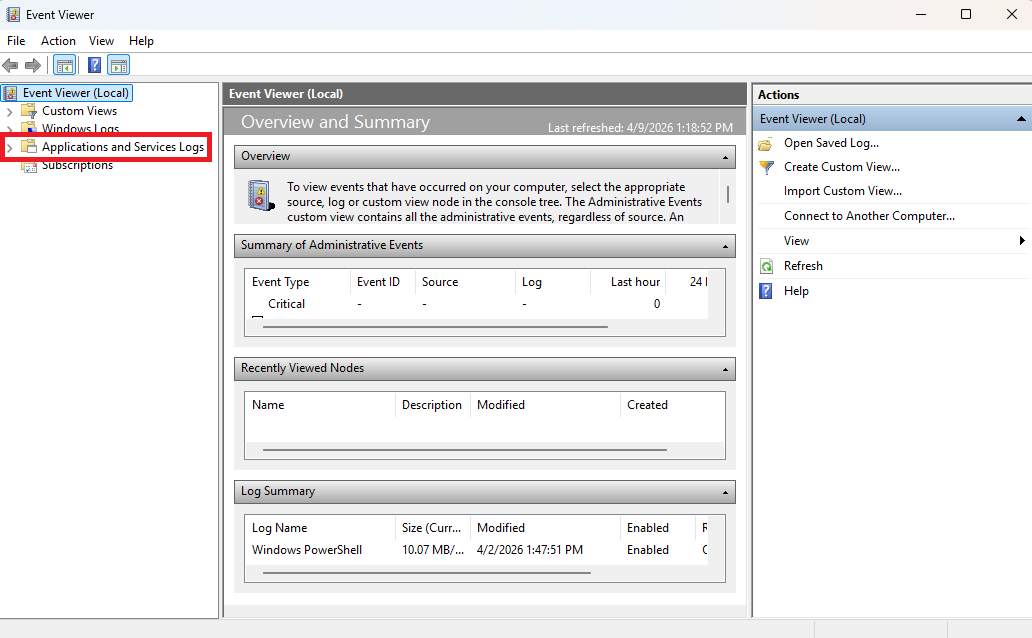Click the Log Summary horizontal scrollbar
Viewport: 1032px width, 638px height.
[426, 573]
